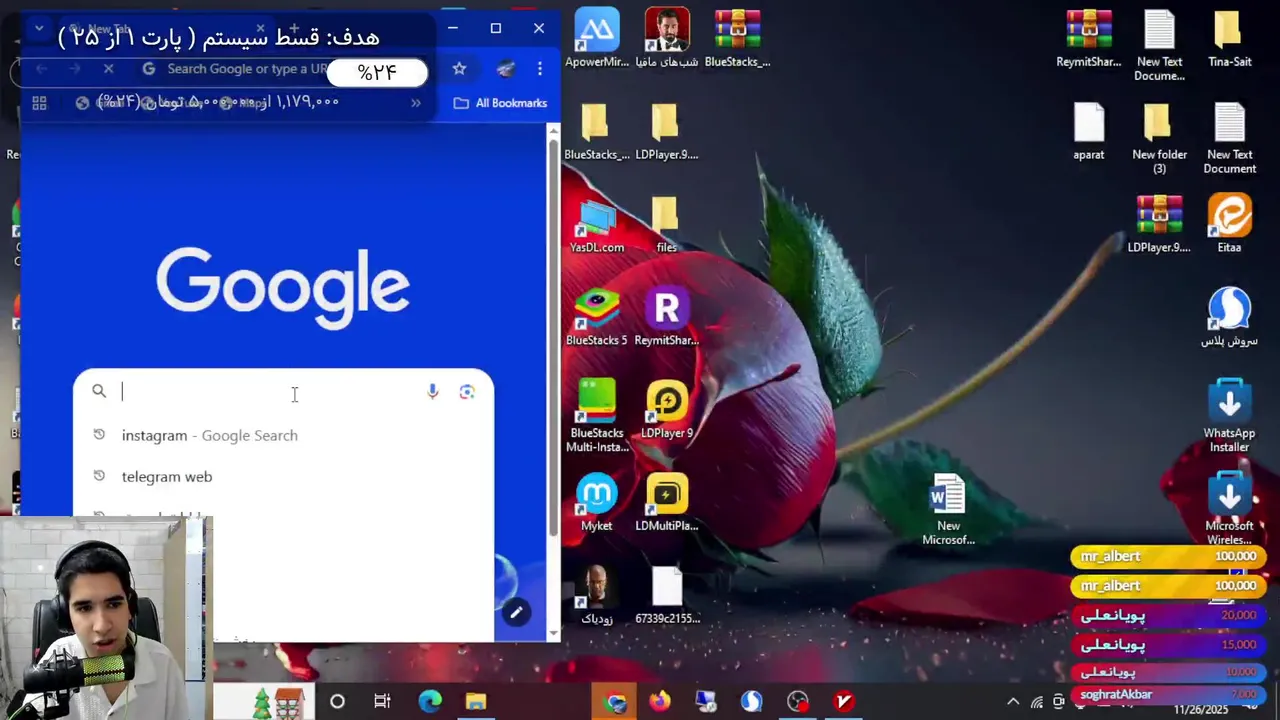Select the aparat file icon
1280x720 pixels.
click(x=1089, y=131)
